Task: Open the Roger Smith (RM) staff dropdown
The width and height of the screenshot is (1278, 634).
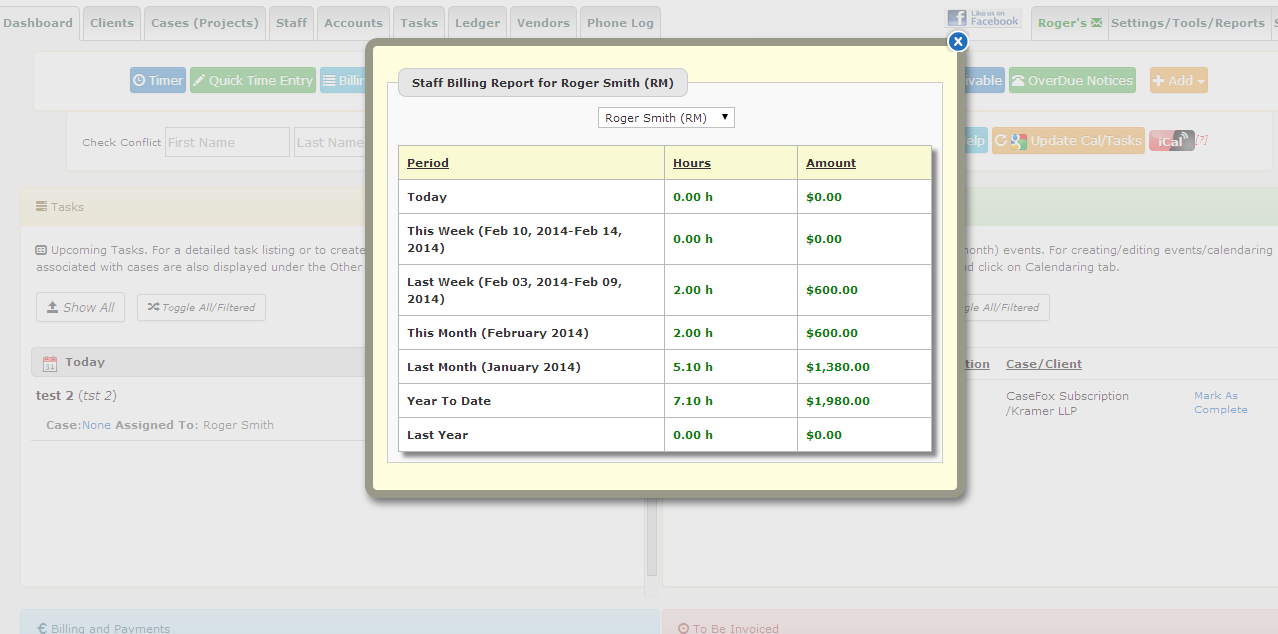Action: [x=666, y=118]
